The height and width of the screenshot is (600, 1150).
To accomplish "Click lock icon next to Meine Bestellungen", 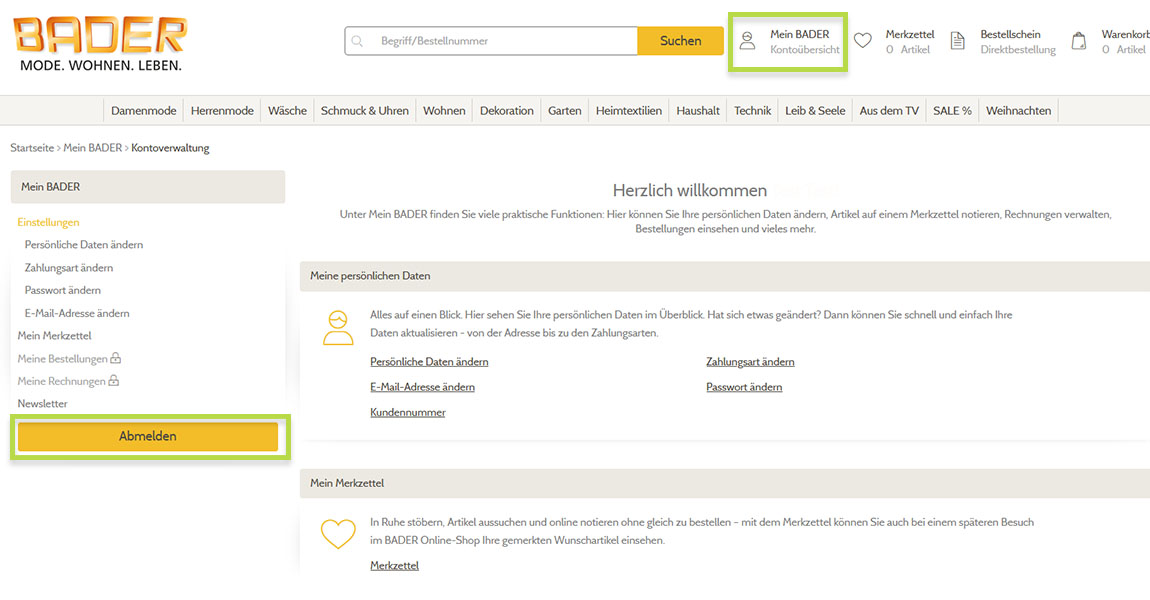I will click(x=116, y=358).
